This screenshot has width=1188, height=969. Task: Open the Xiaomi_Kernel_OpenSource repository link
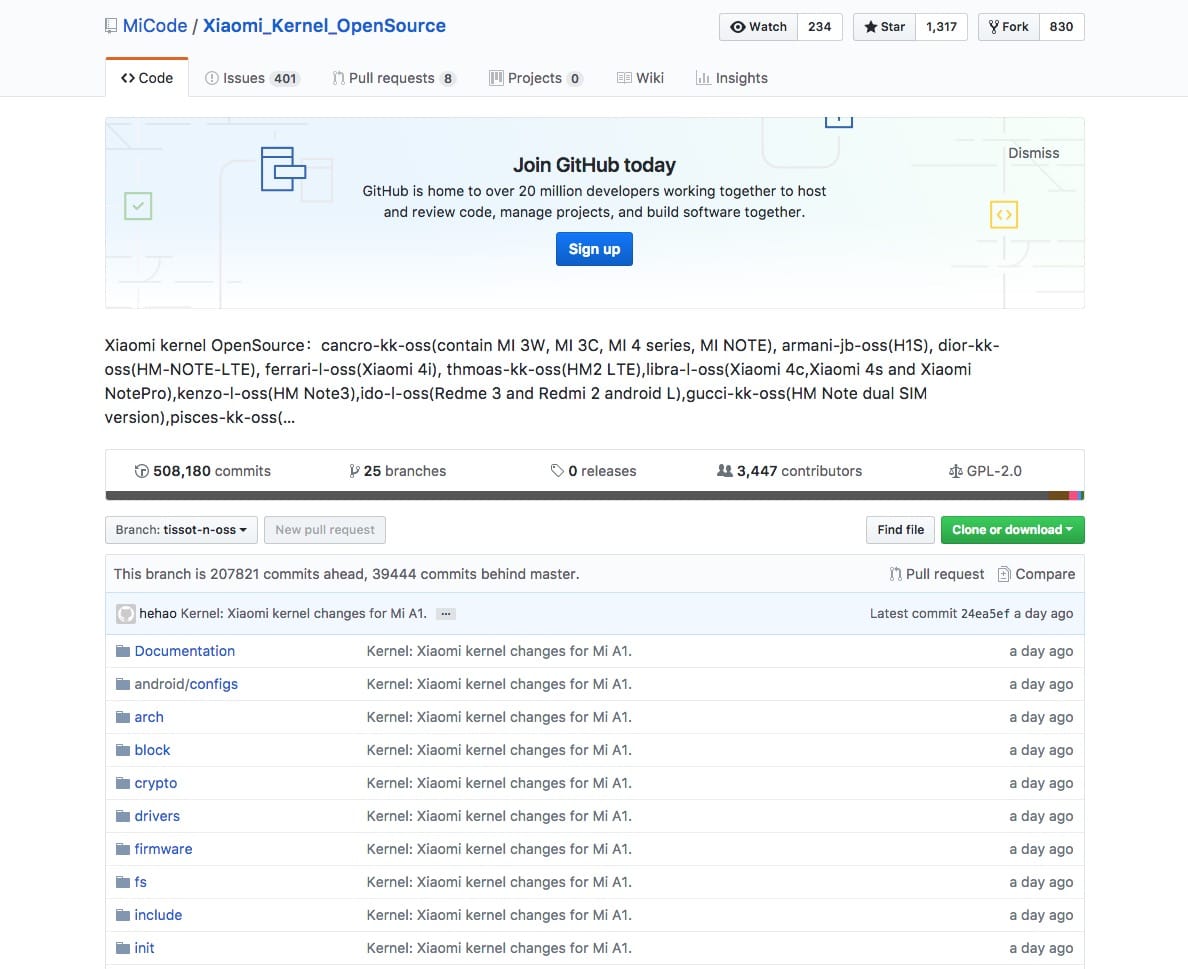tap(324, 26)
